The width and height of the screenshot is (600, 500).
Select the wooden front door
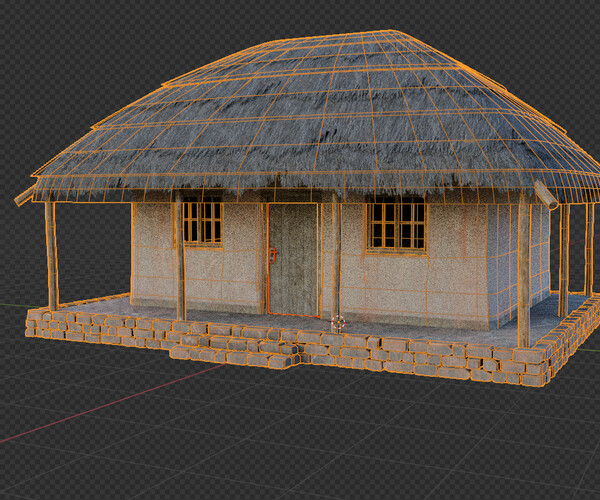pyautogui.click(x=293, y=259)
